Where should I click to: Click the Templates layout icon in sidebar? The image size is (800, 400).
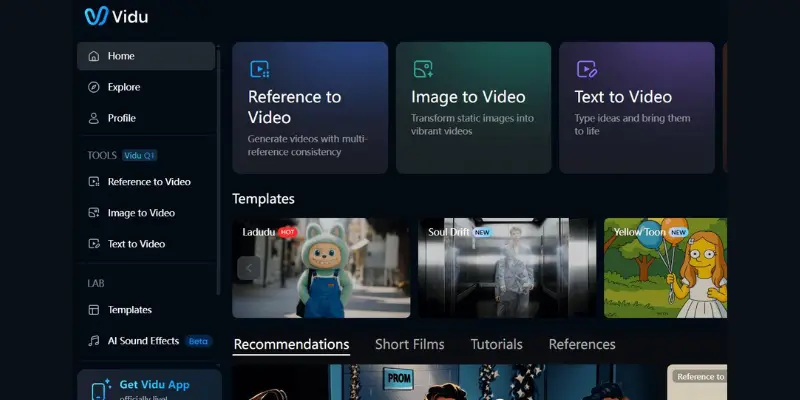pyautogui.click(x=94, y=310)
